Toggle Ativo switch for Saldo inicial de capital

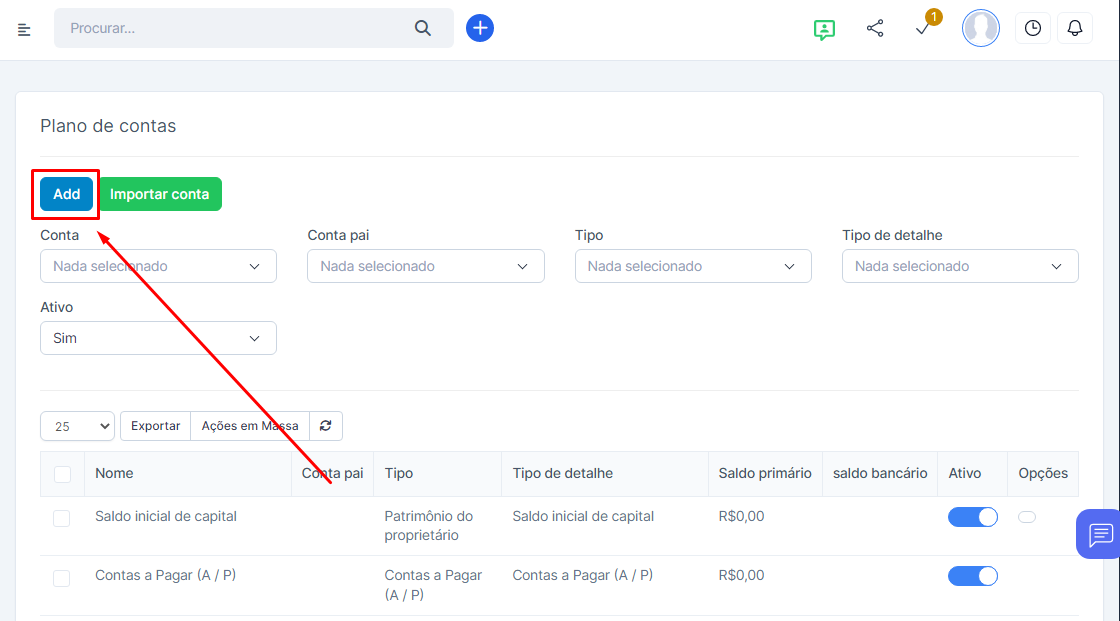[x=972, y=517]
